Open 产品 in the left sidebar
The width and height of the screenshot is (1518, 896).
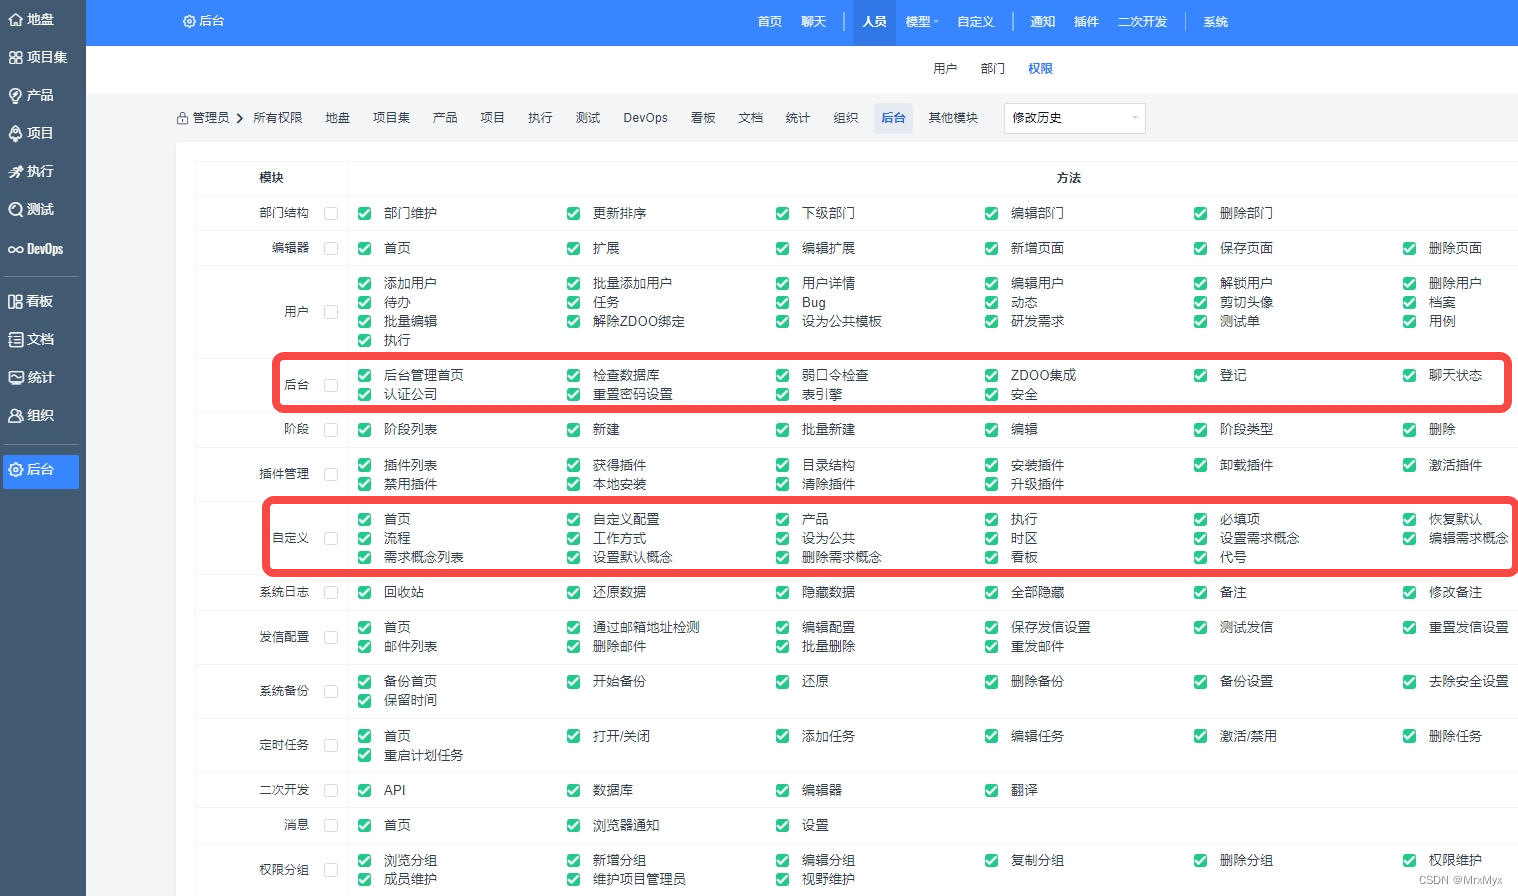[31, 95]
